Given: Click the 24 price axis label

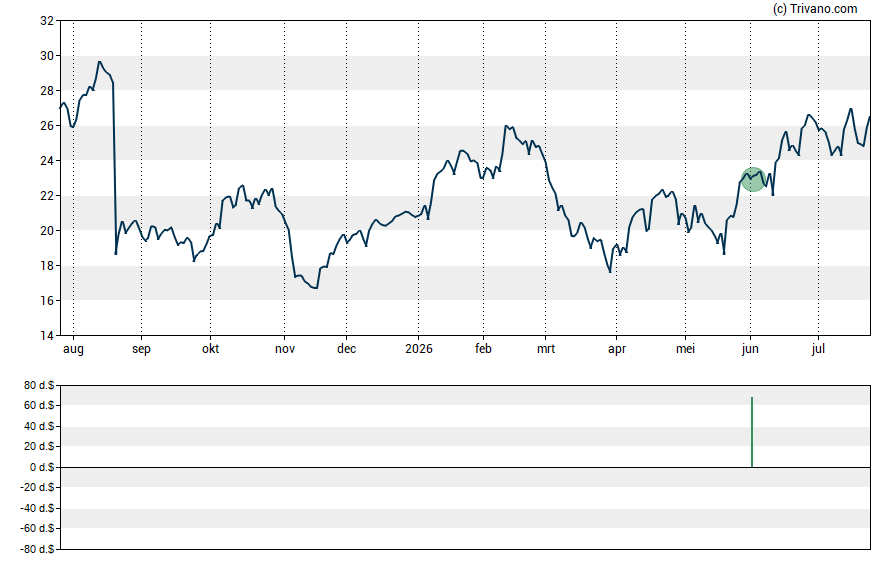Looking at the screenshot, I should coord(47,161).
